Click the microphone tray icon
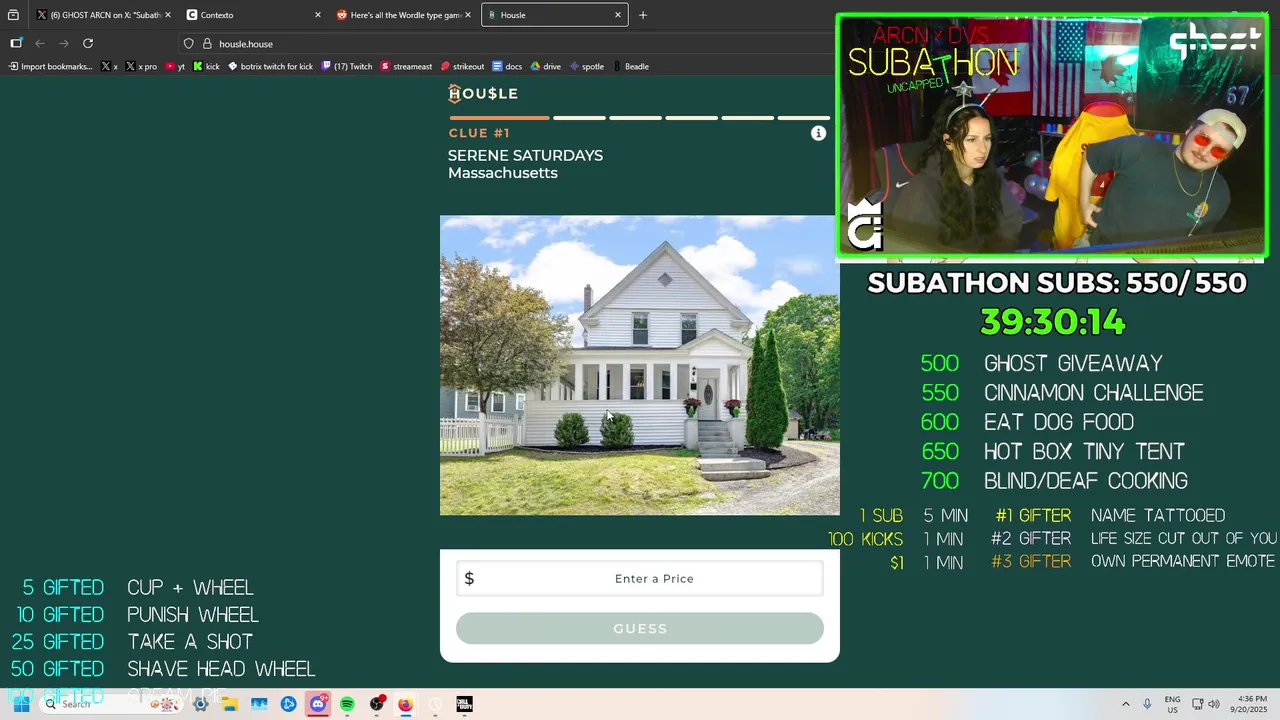This screenshot has width=1280, height=720. click(x=1147, y=704)
